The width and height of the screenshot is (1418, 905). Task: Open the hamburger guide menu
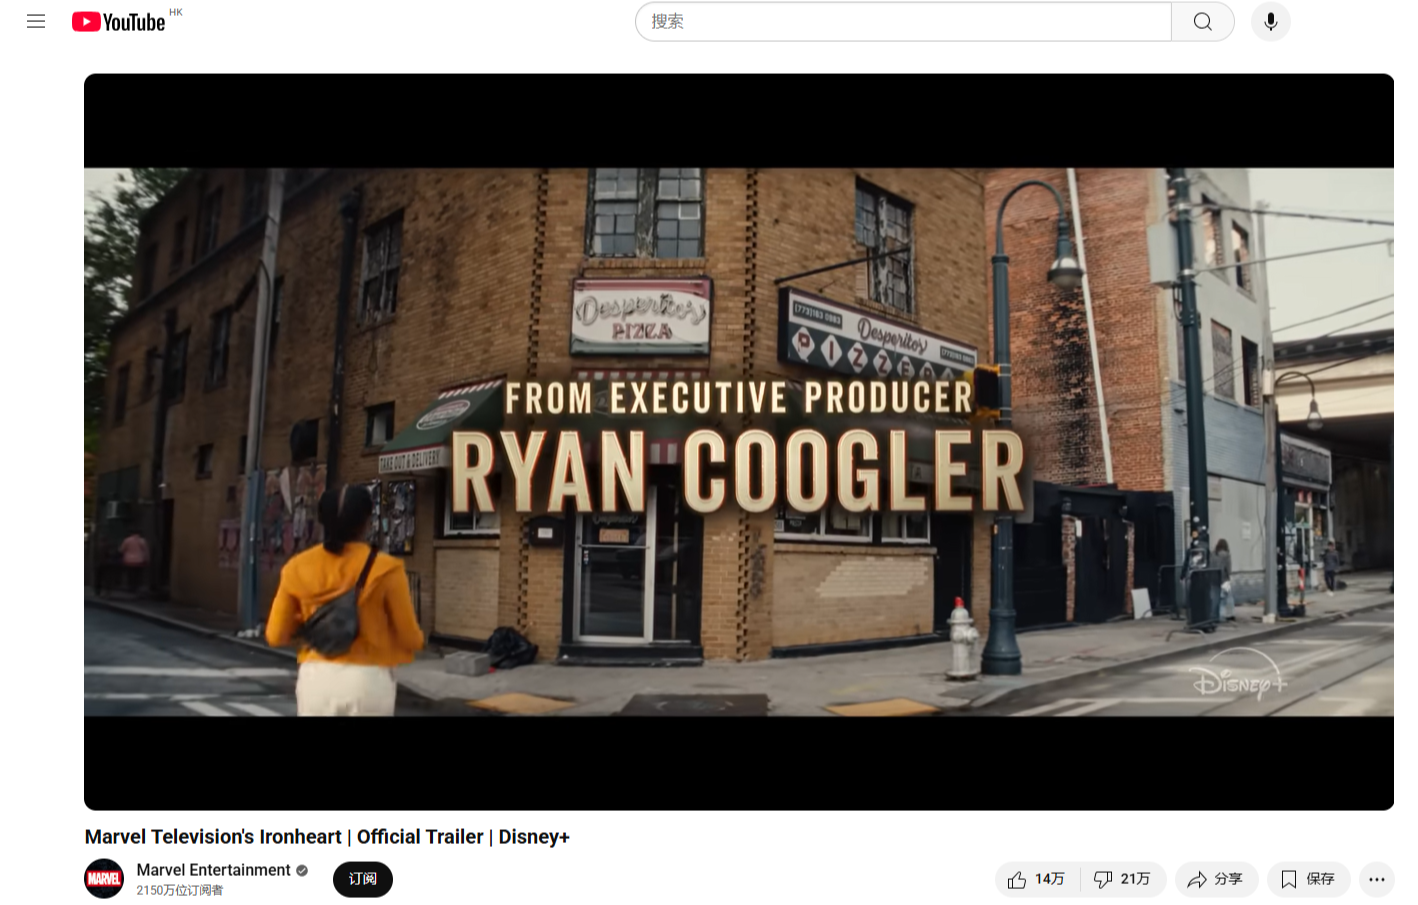click(x=36, y=21)
